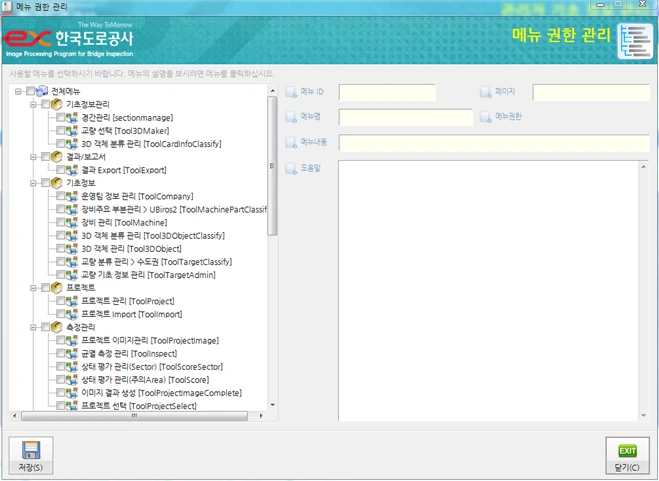Click the 메뉴내용 input field
This screenshot has height=481, width=659.
pyautogui.click(x=494, y=143)
